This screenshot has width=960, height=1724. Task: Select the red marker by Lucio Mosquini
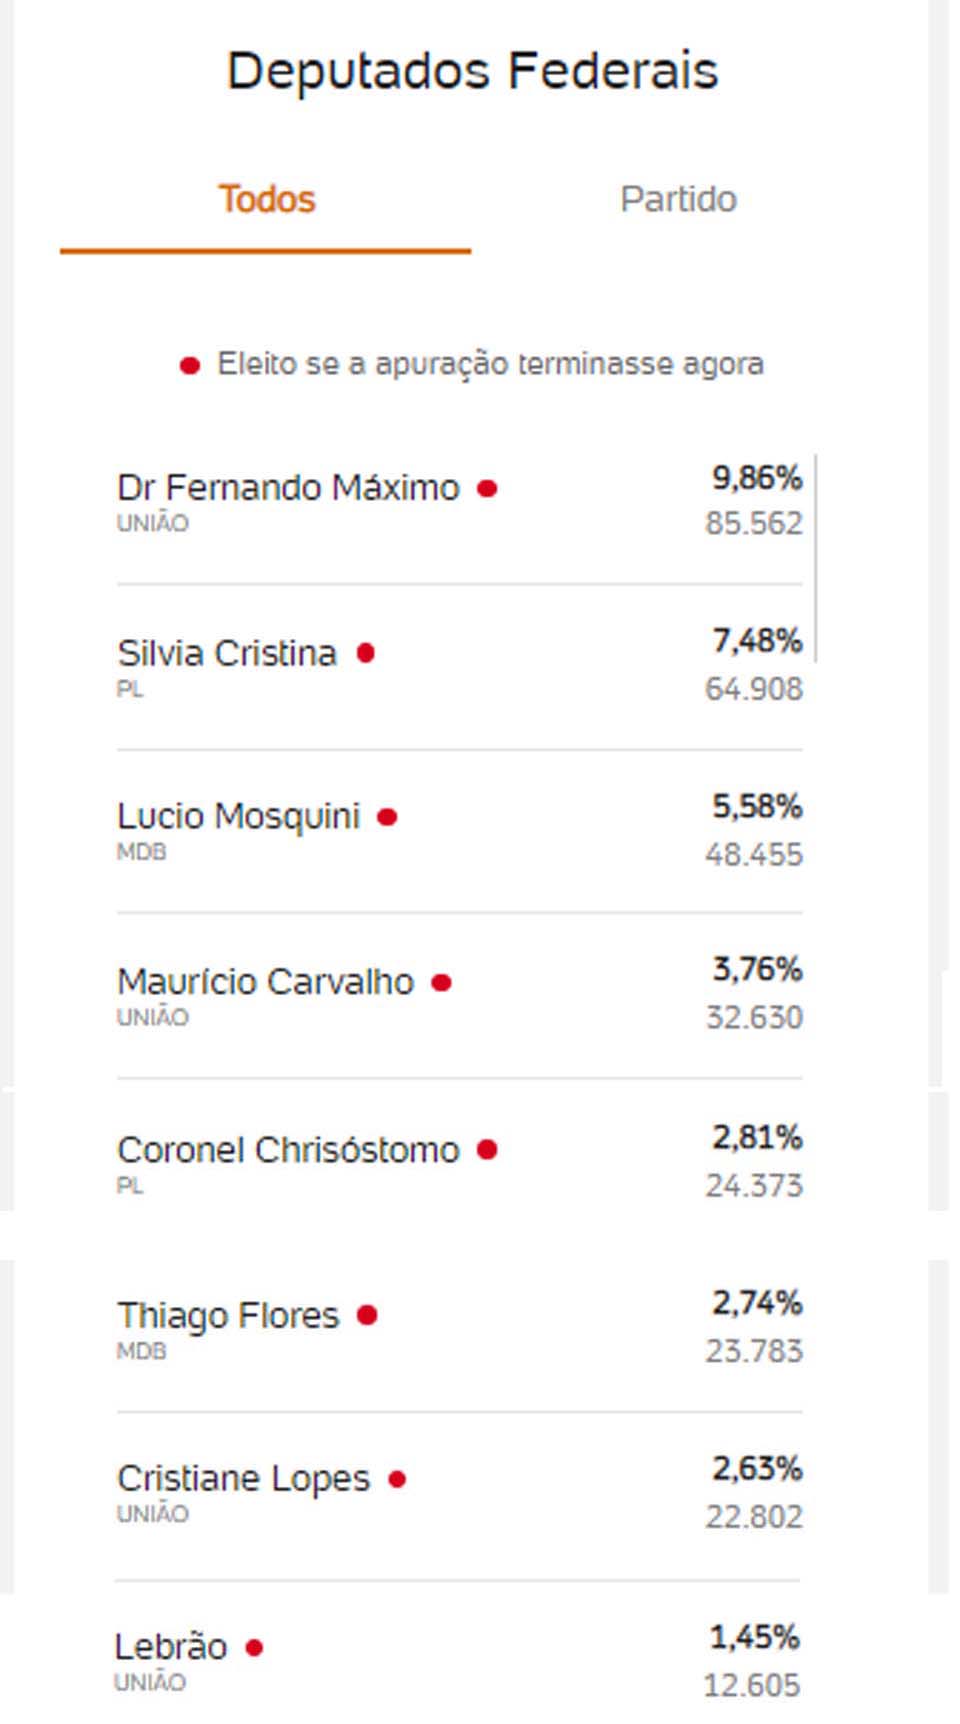point(387,817)
